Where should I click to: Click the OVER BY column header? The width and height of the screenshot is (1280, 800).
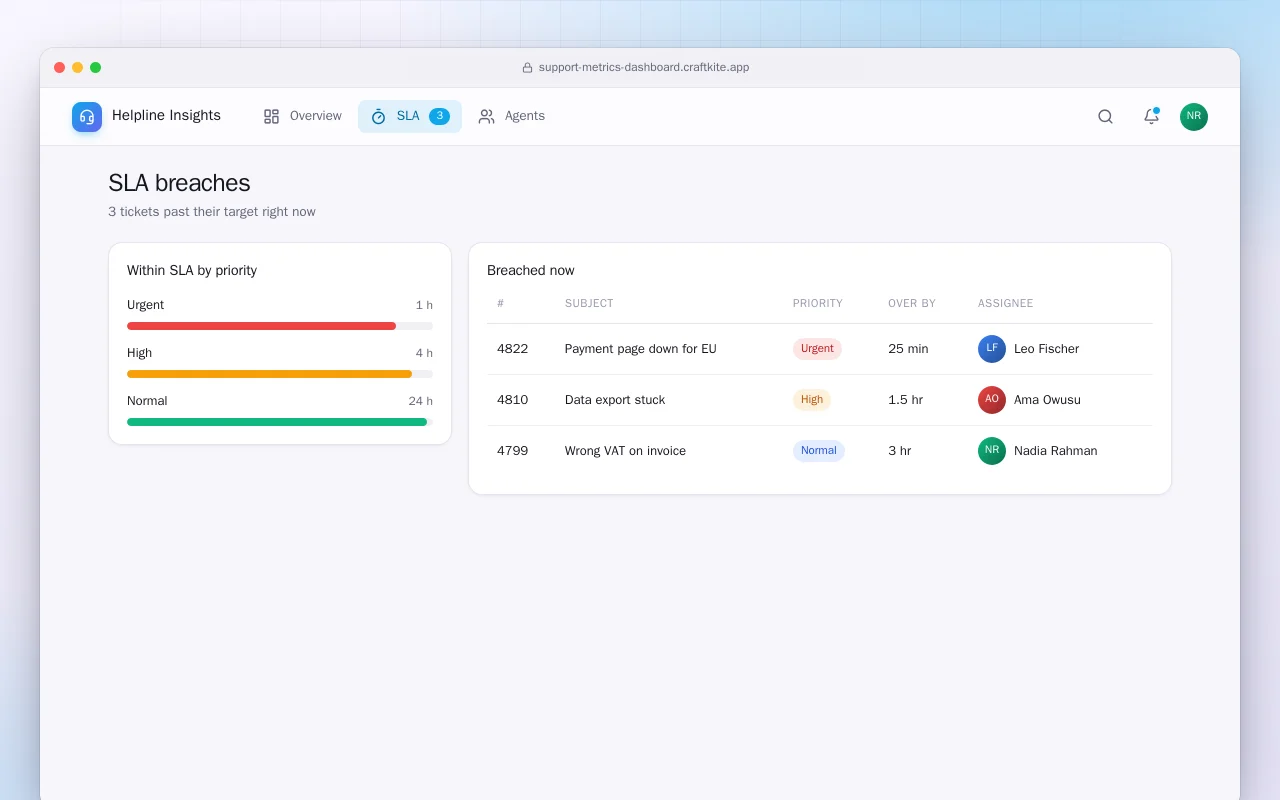tap(912, 303)
